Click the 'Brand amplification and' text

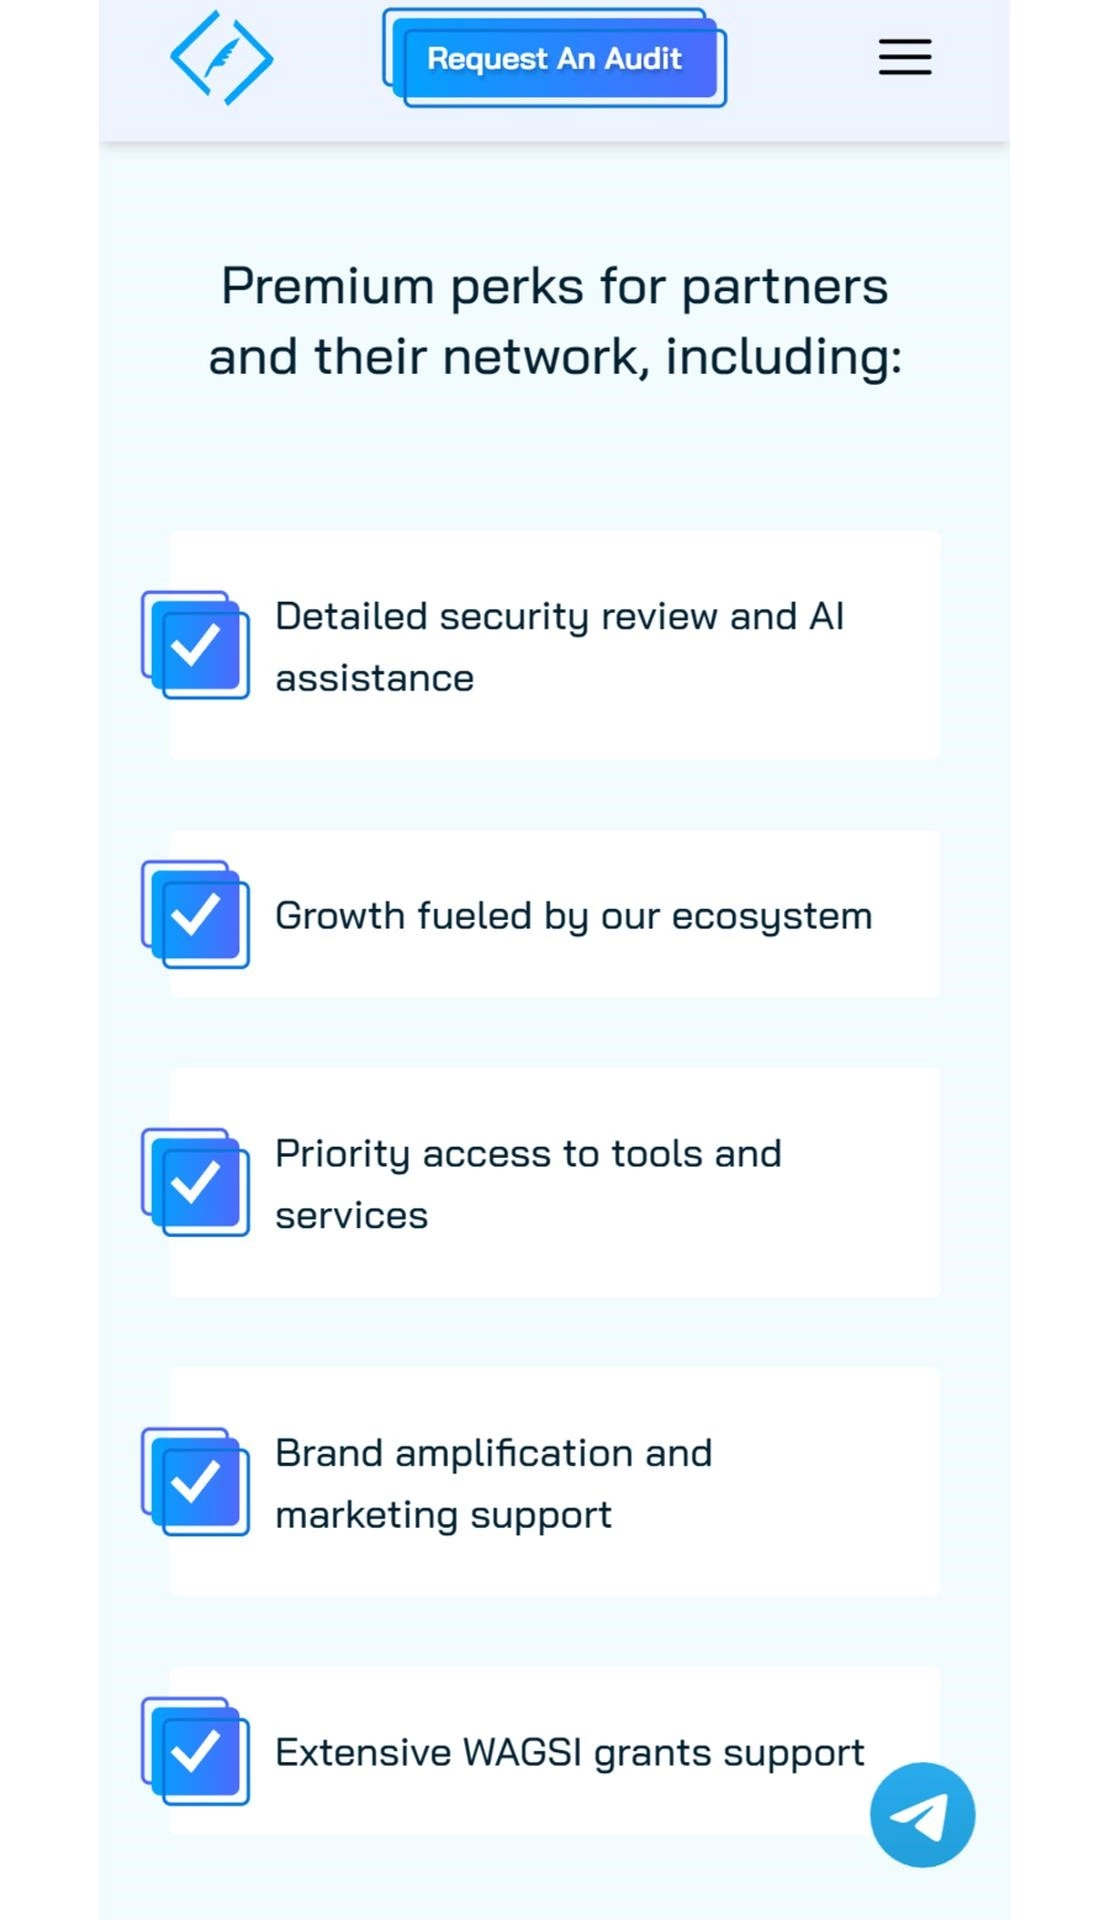[x=493, y=1453]
